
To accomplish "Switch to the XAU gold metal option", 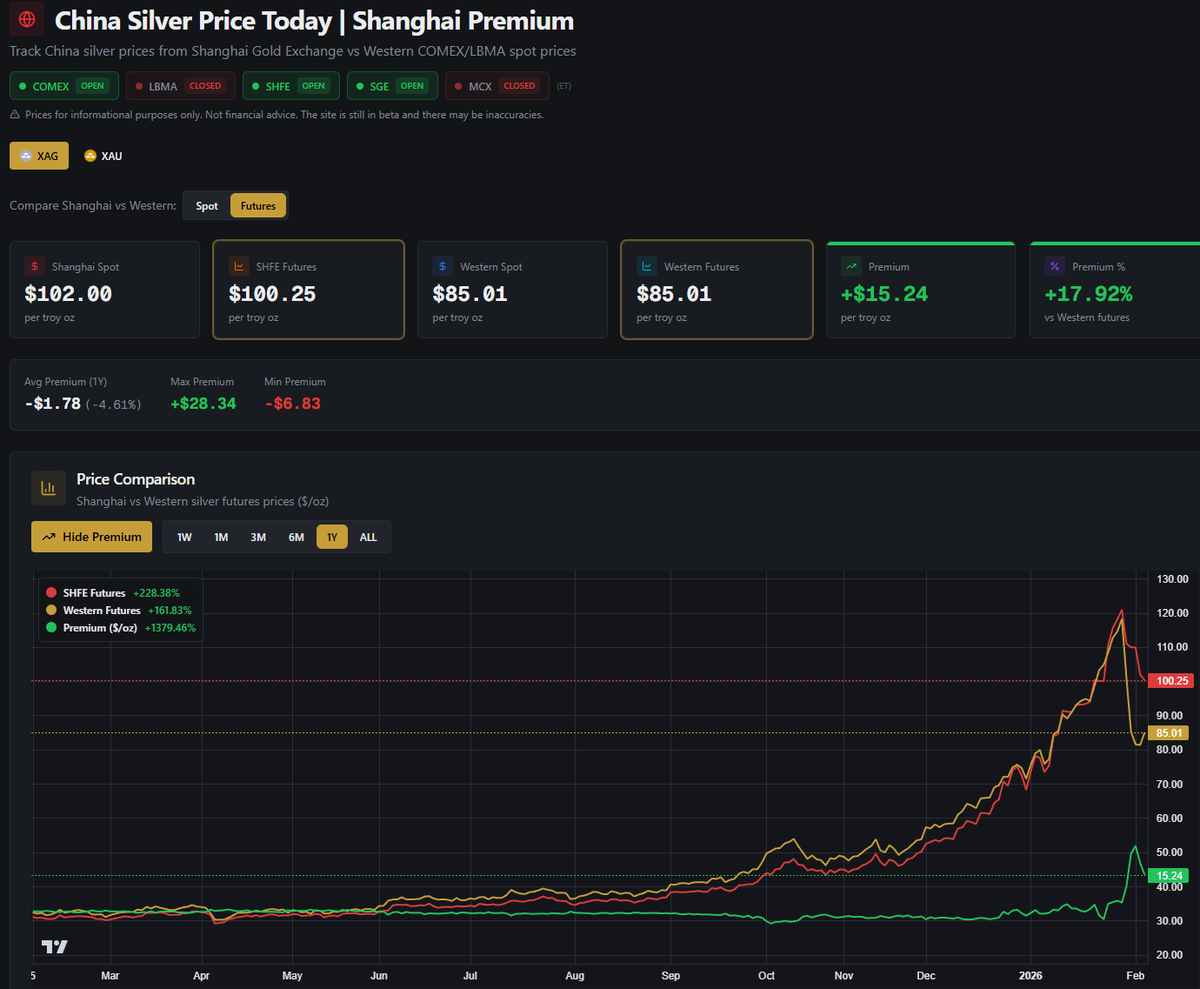I will coord(104,156).
